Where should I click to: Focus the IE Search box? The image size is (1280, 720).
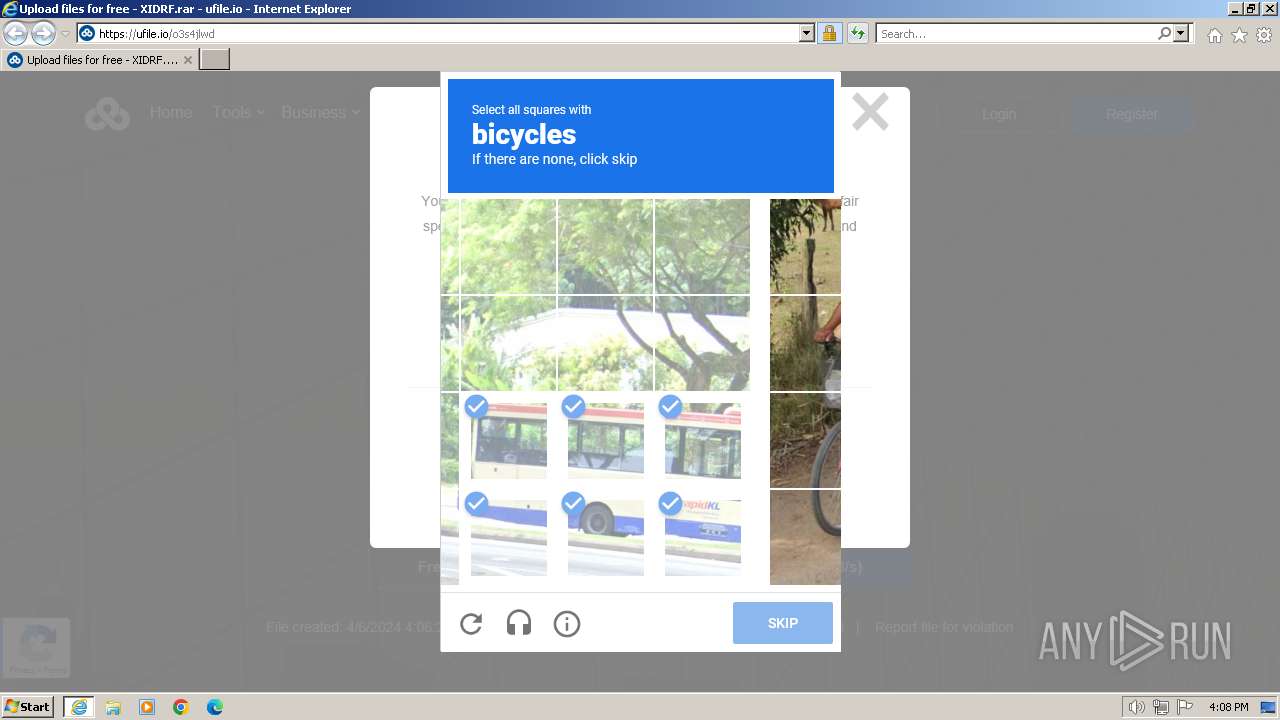point(1016,33)
